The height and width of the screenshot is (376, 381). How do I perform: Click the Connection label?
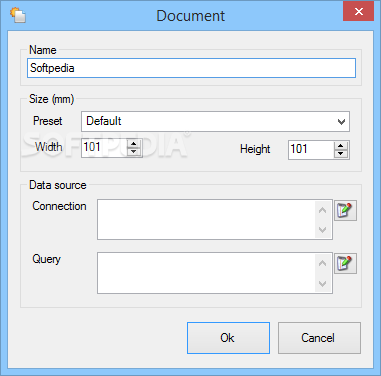click(x=59, y=206)
